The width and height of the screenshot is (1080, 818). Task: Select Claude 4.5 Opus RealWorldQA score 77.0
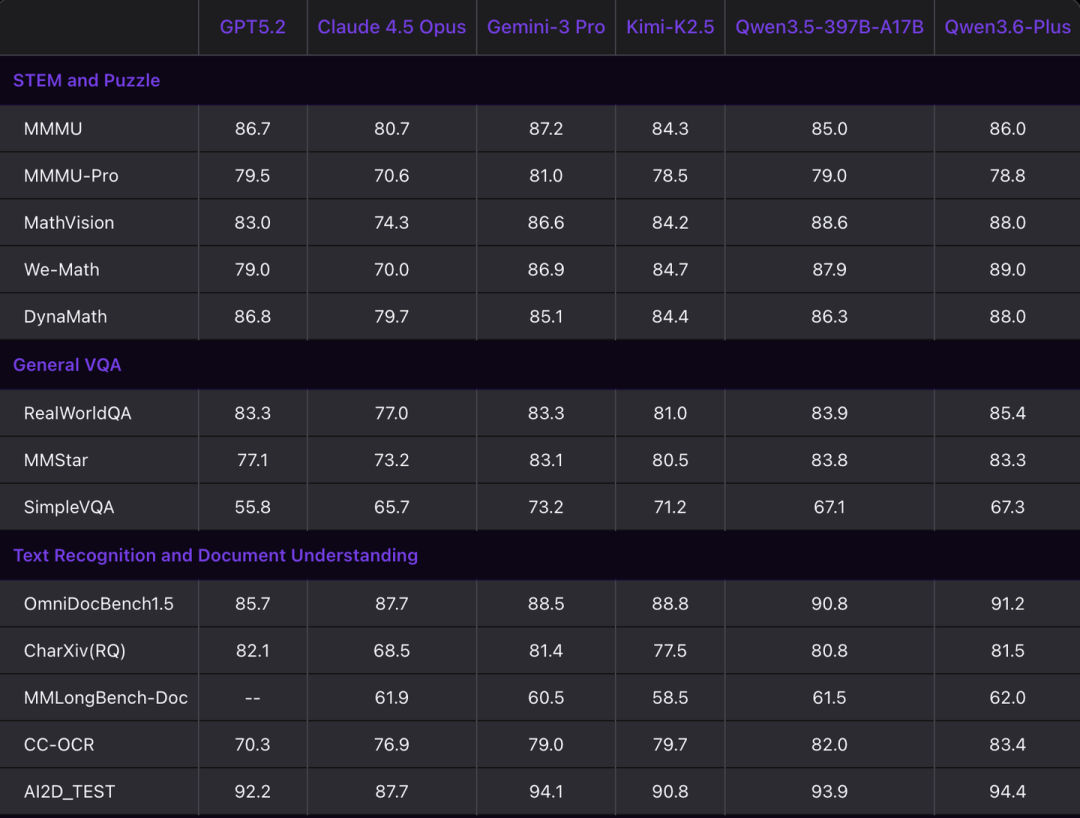tap(391, 413)
